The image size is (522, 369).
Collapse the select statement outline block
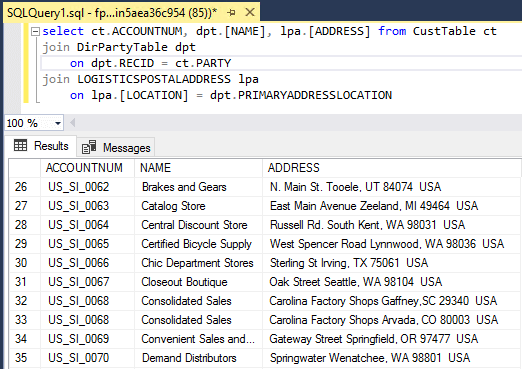pyautogui.click(x=35, y=32)
